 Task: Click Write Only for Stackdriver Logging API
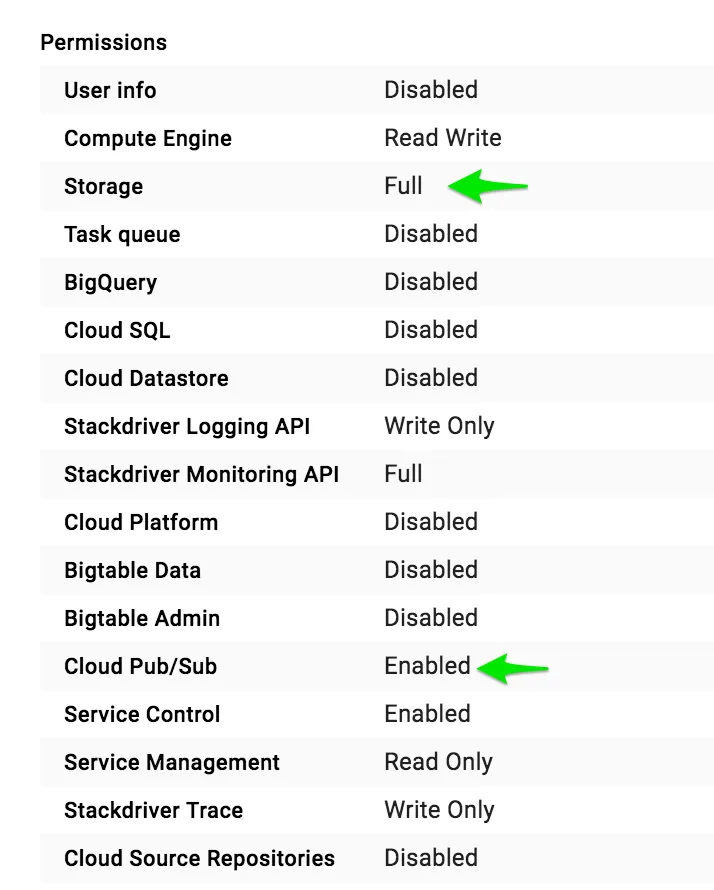pos(439,426)
